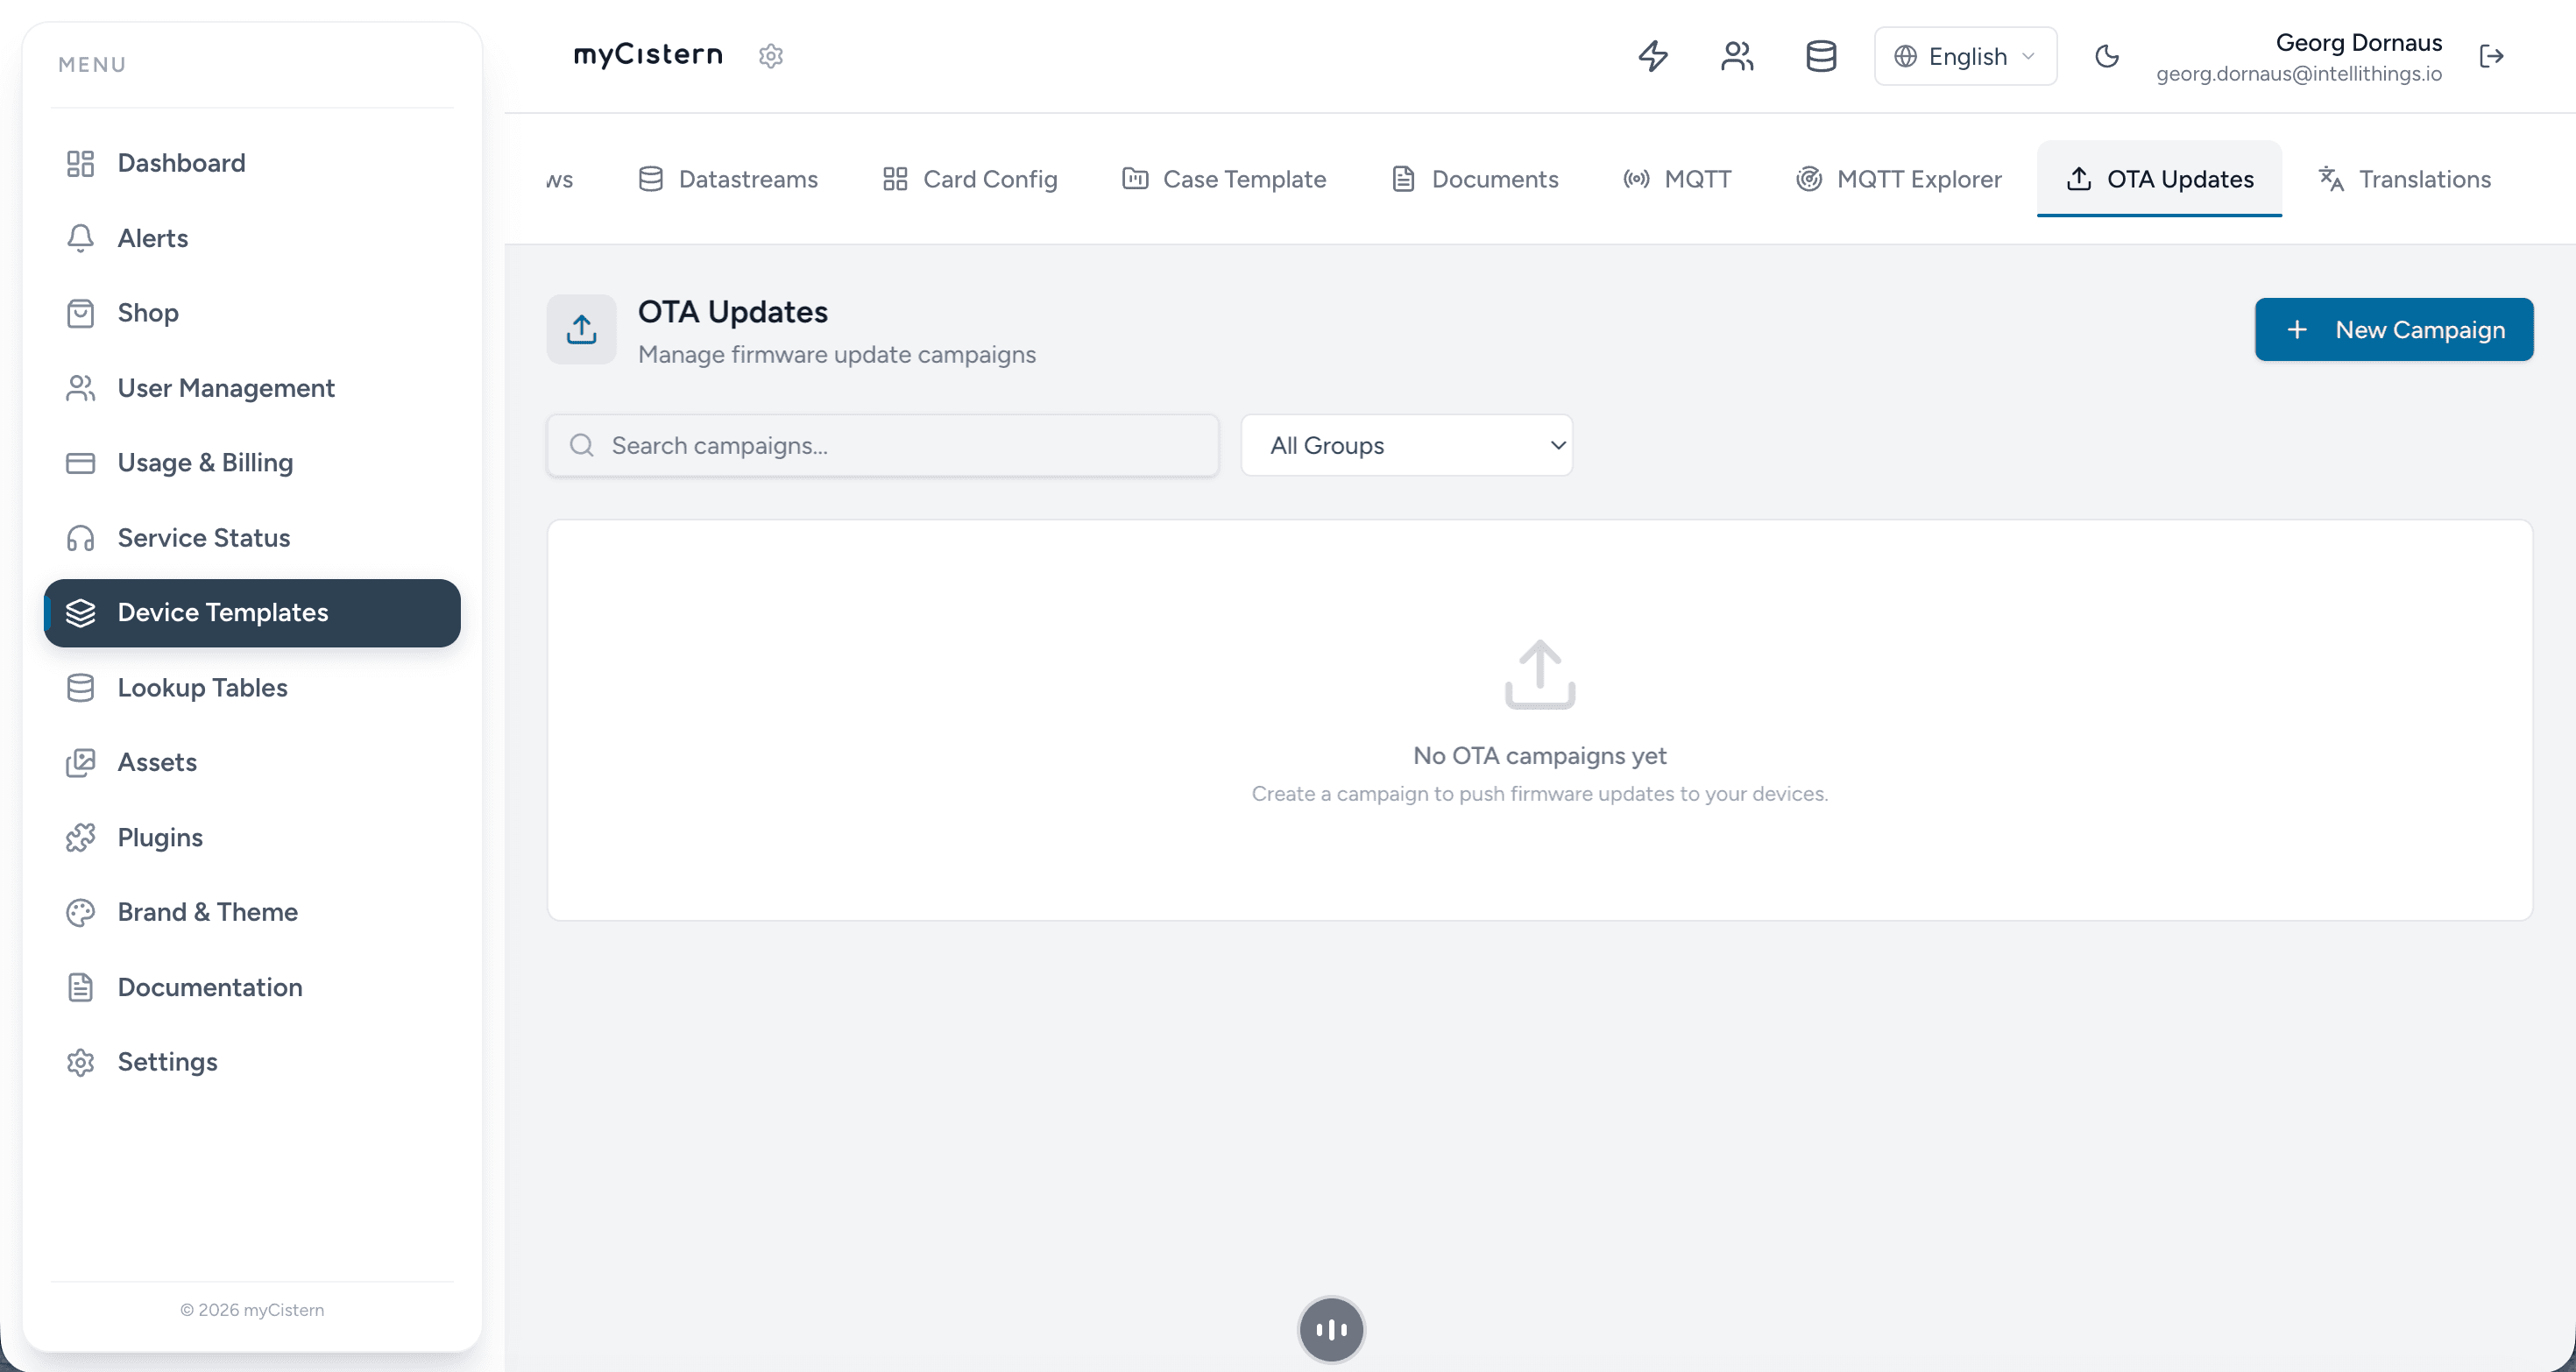Click the Plugins puzzle icon
Image resolution: width=2576 pixels, height=1372 pixels.
80,838
